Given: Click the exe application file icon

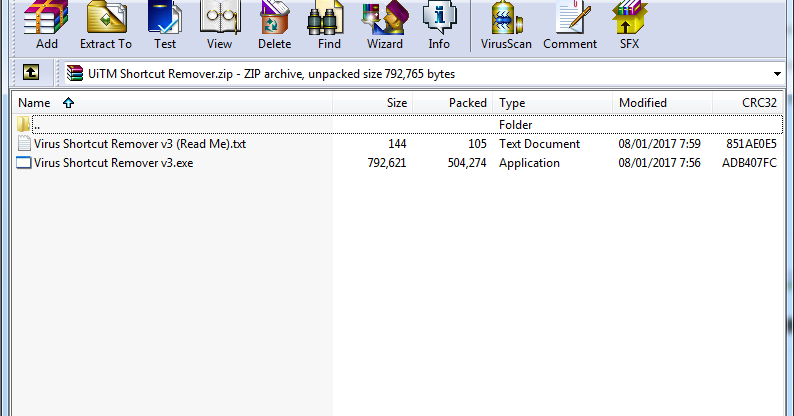Looking at the screenshot, I should [x=24, y=163].
